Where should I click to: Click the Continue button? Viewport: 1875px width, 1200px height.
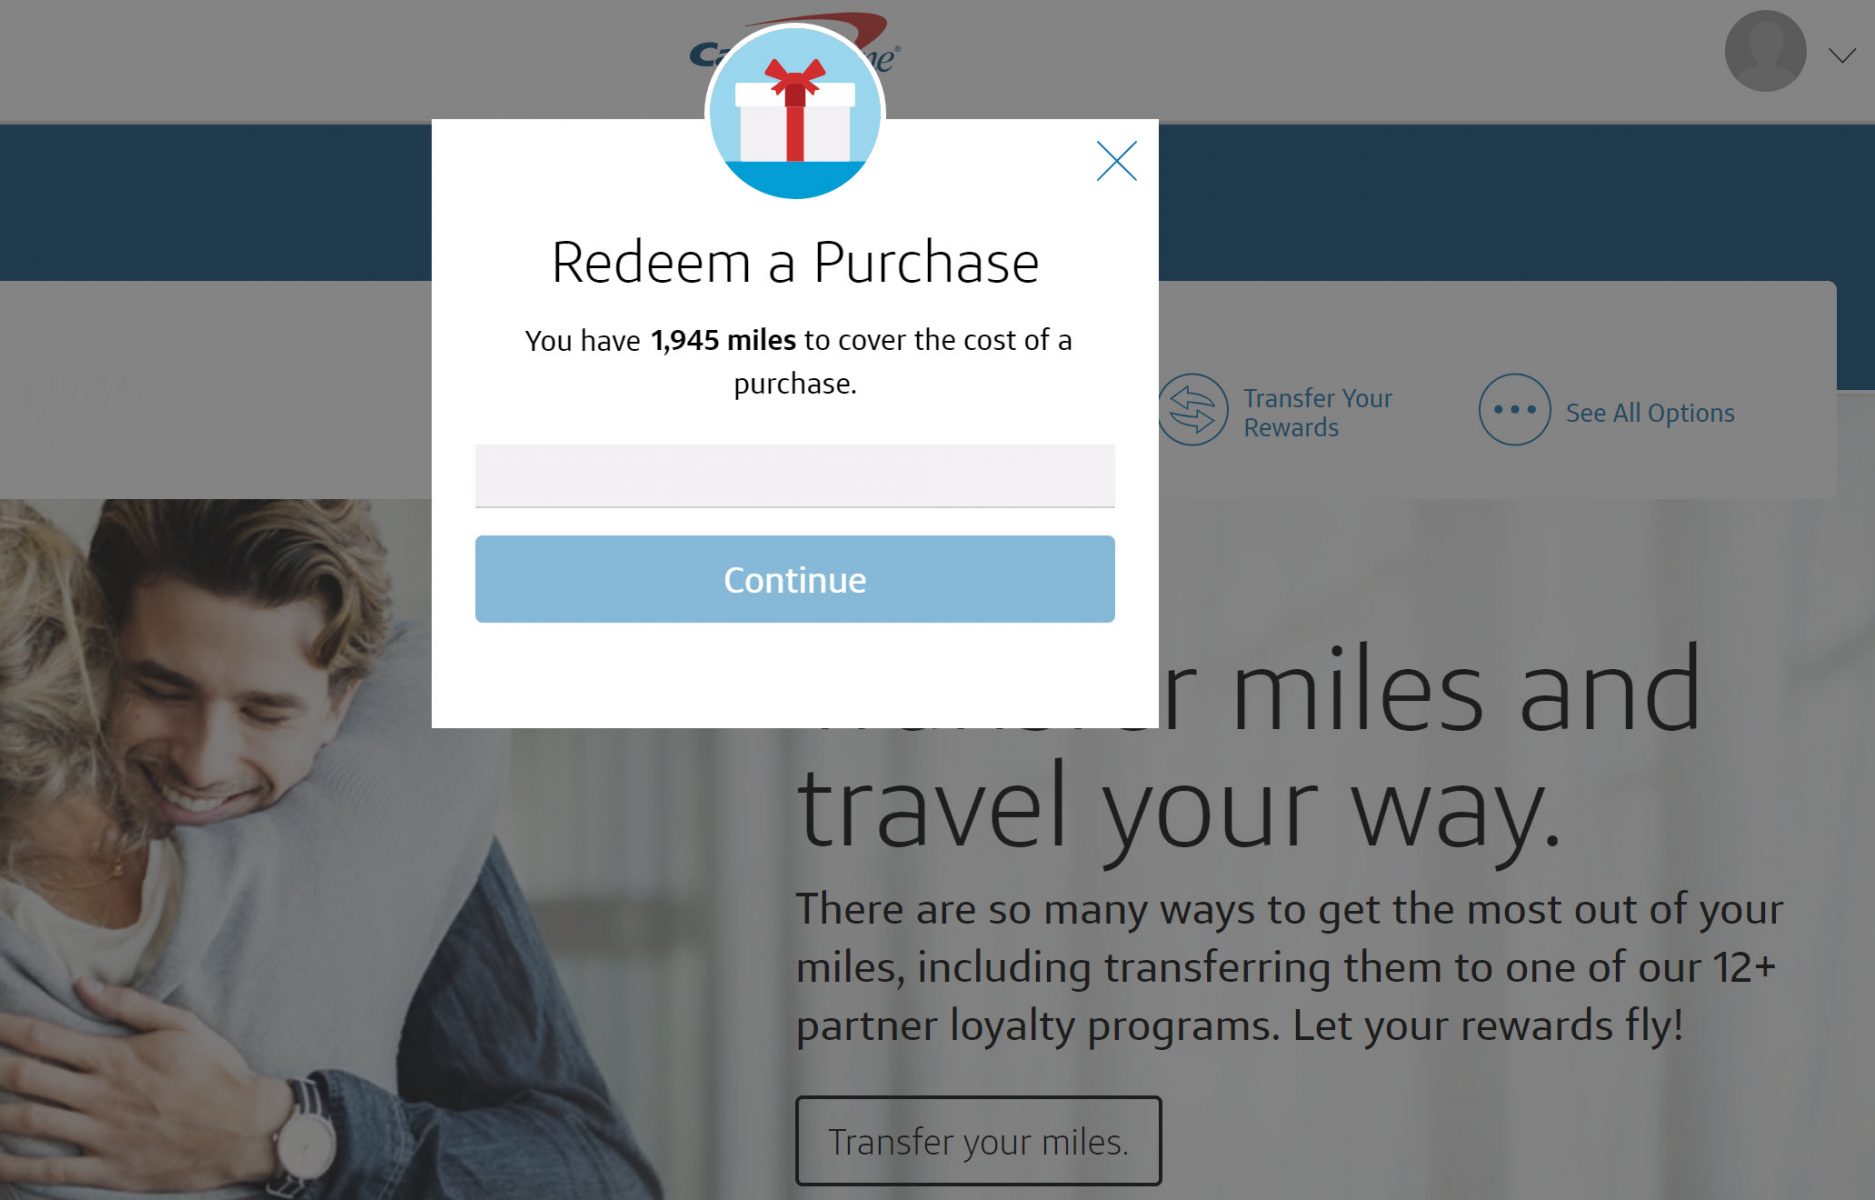[795, 579]
